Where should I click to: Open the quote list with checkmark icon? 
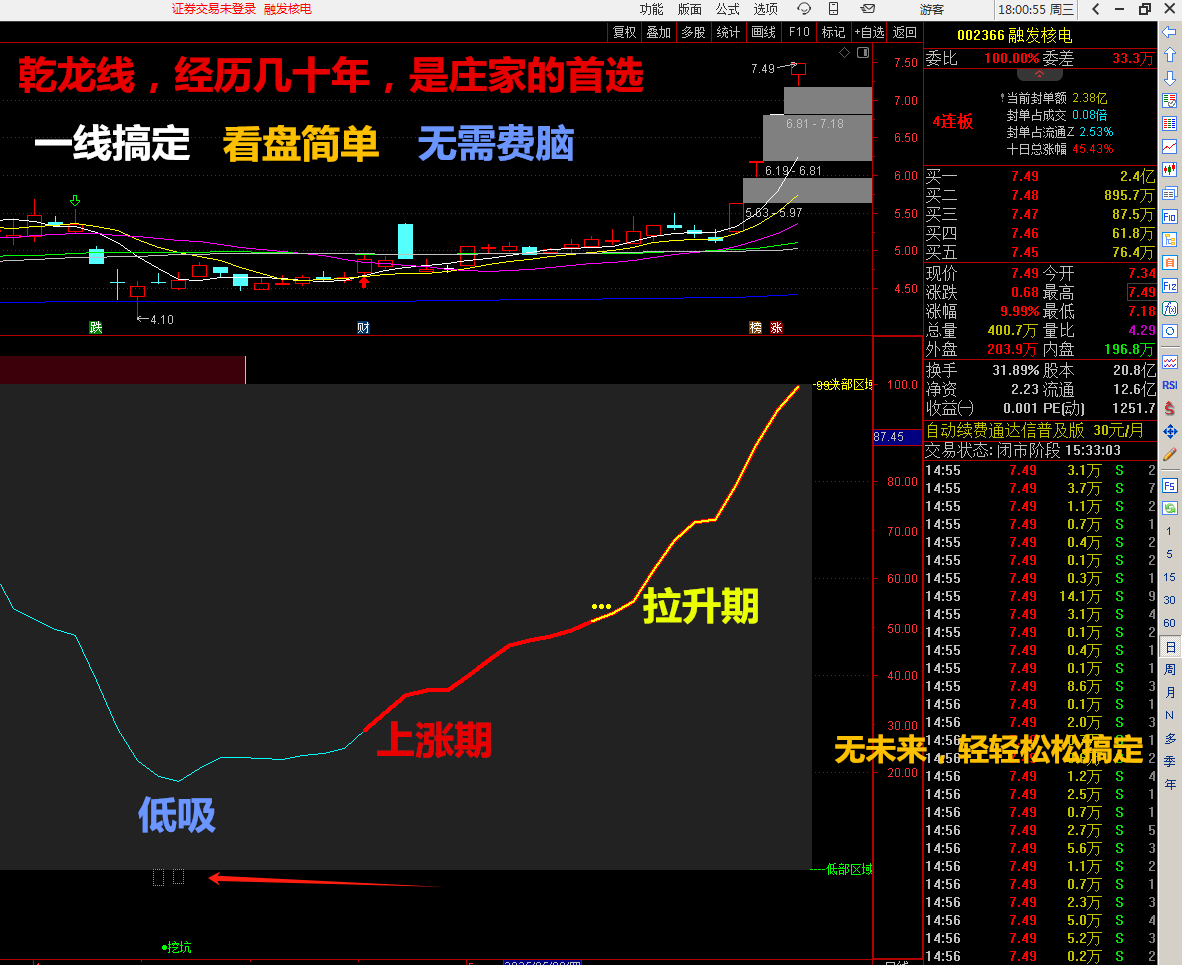[x=1169, y=101]
